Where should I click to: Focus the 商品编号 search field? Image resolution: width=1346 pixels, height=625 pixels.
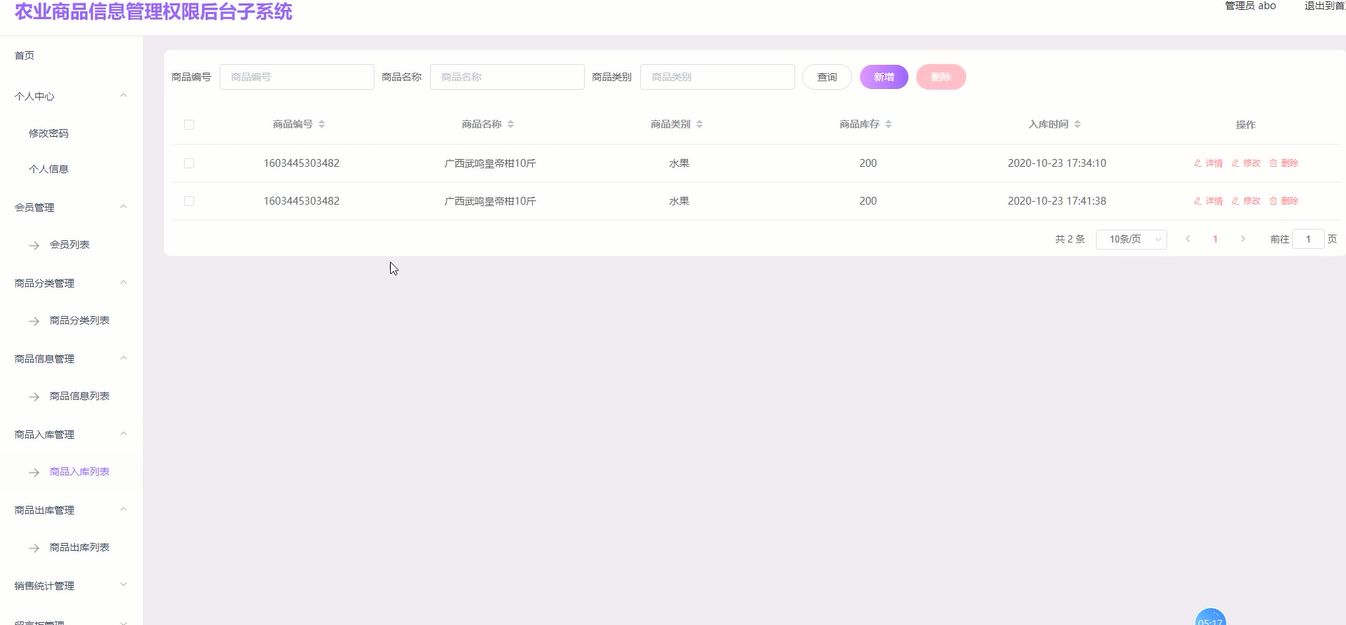297,77
